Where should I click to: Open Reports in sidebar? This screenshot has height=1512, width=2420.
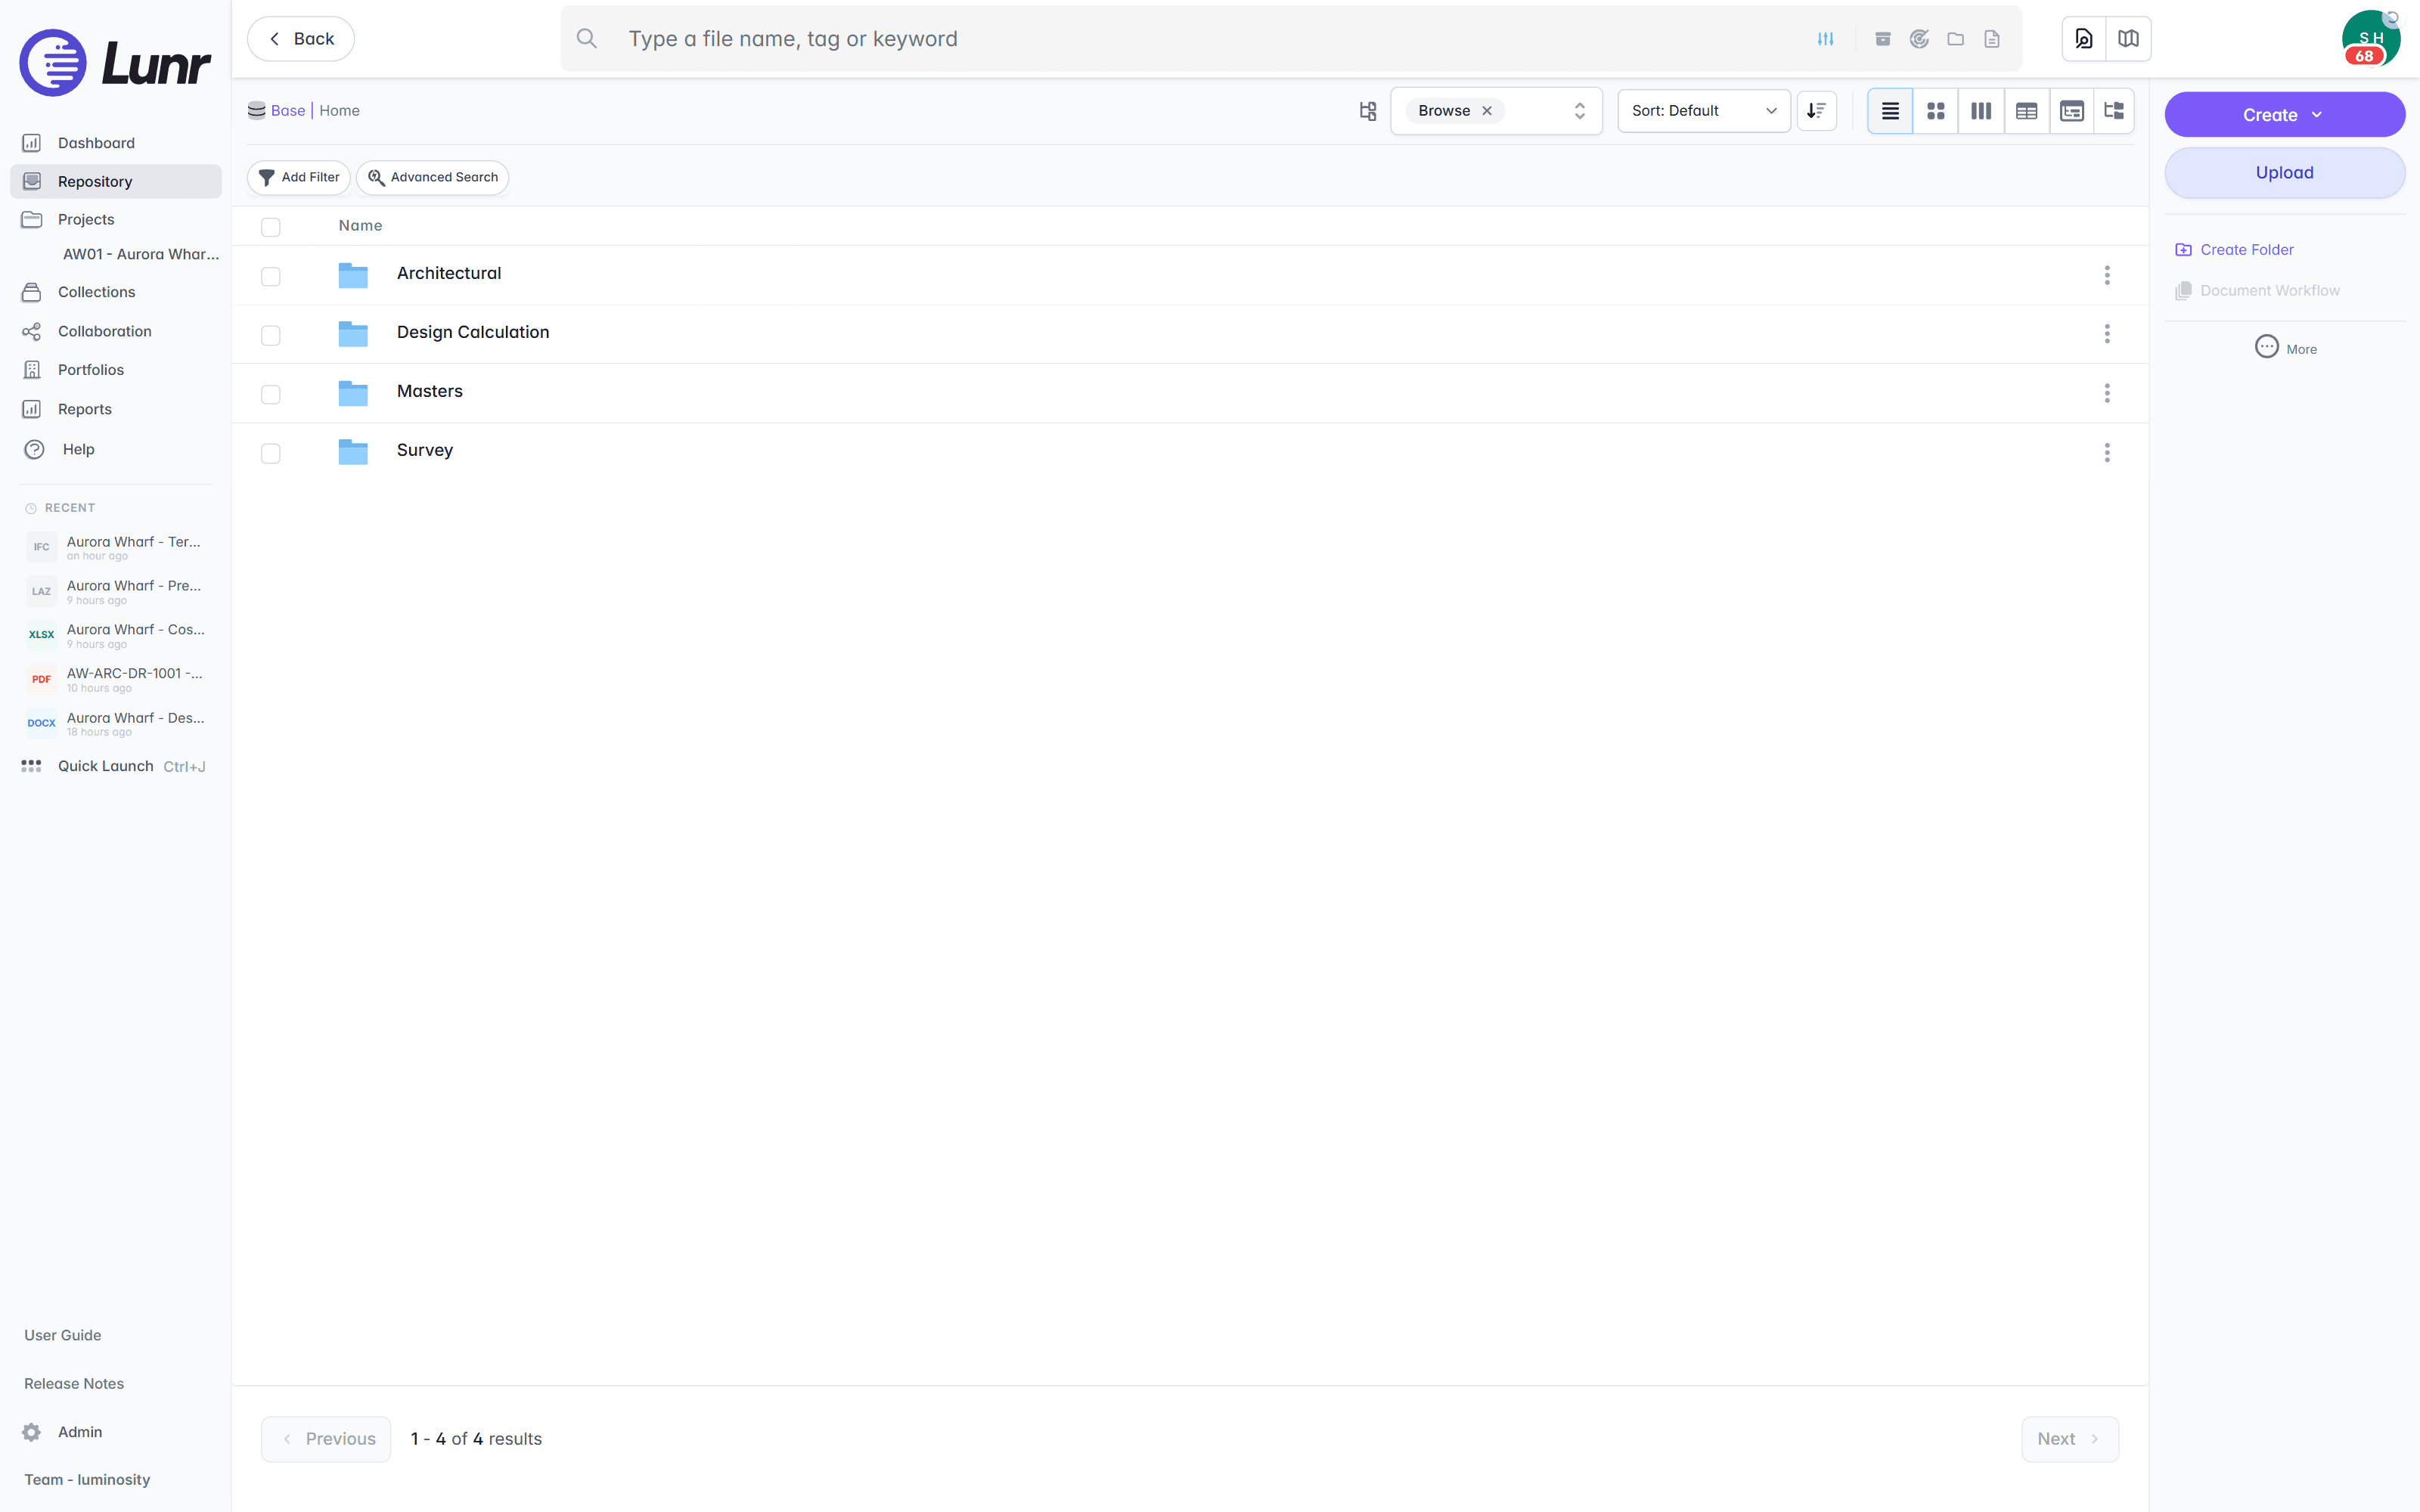click(x=116, y=409)
